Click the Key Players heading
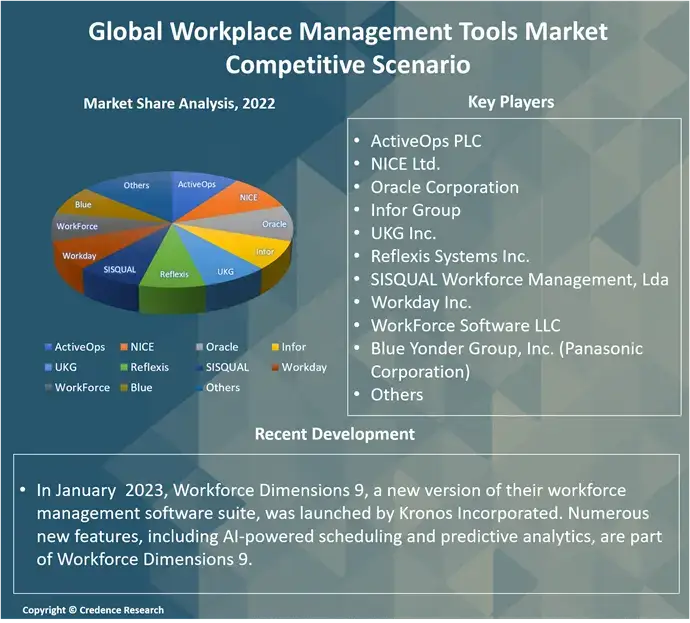This screenshot has height=623, width=690. point(510,102)
